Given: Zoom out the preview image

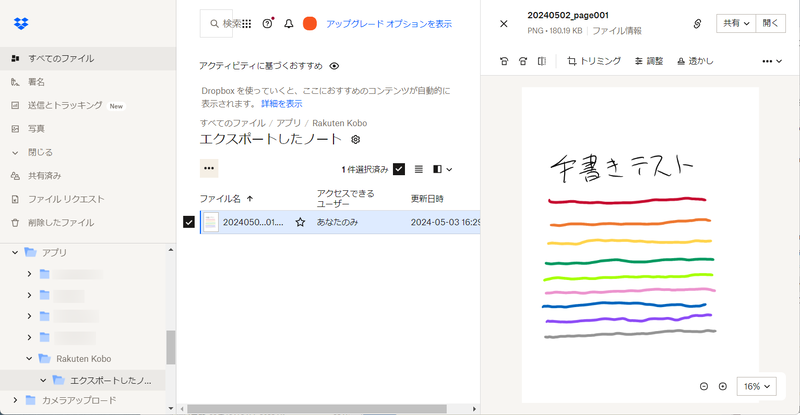Looking at the screenshot, I should tap(704, 386).
